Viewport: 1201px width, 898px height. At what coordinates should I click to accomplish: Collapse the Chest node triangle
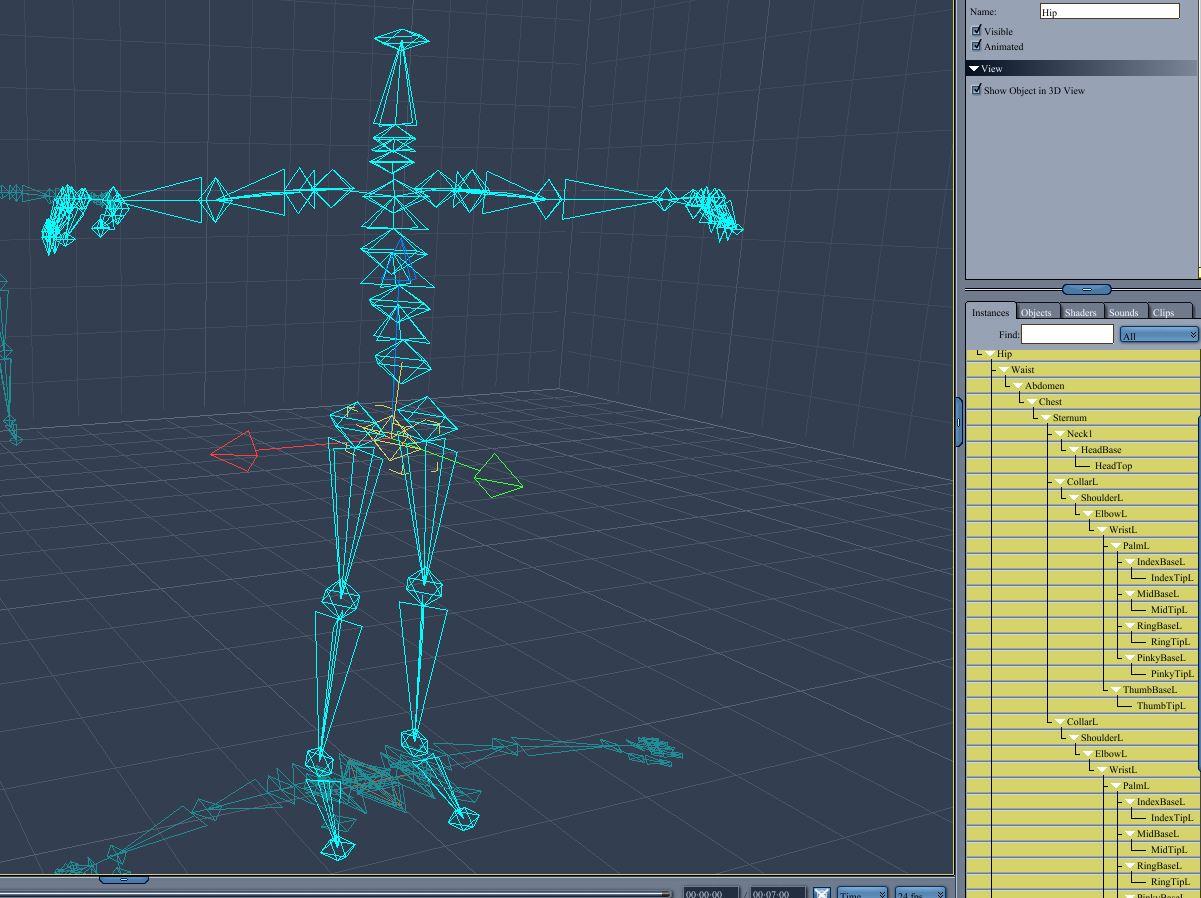coord(1032,402)
